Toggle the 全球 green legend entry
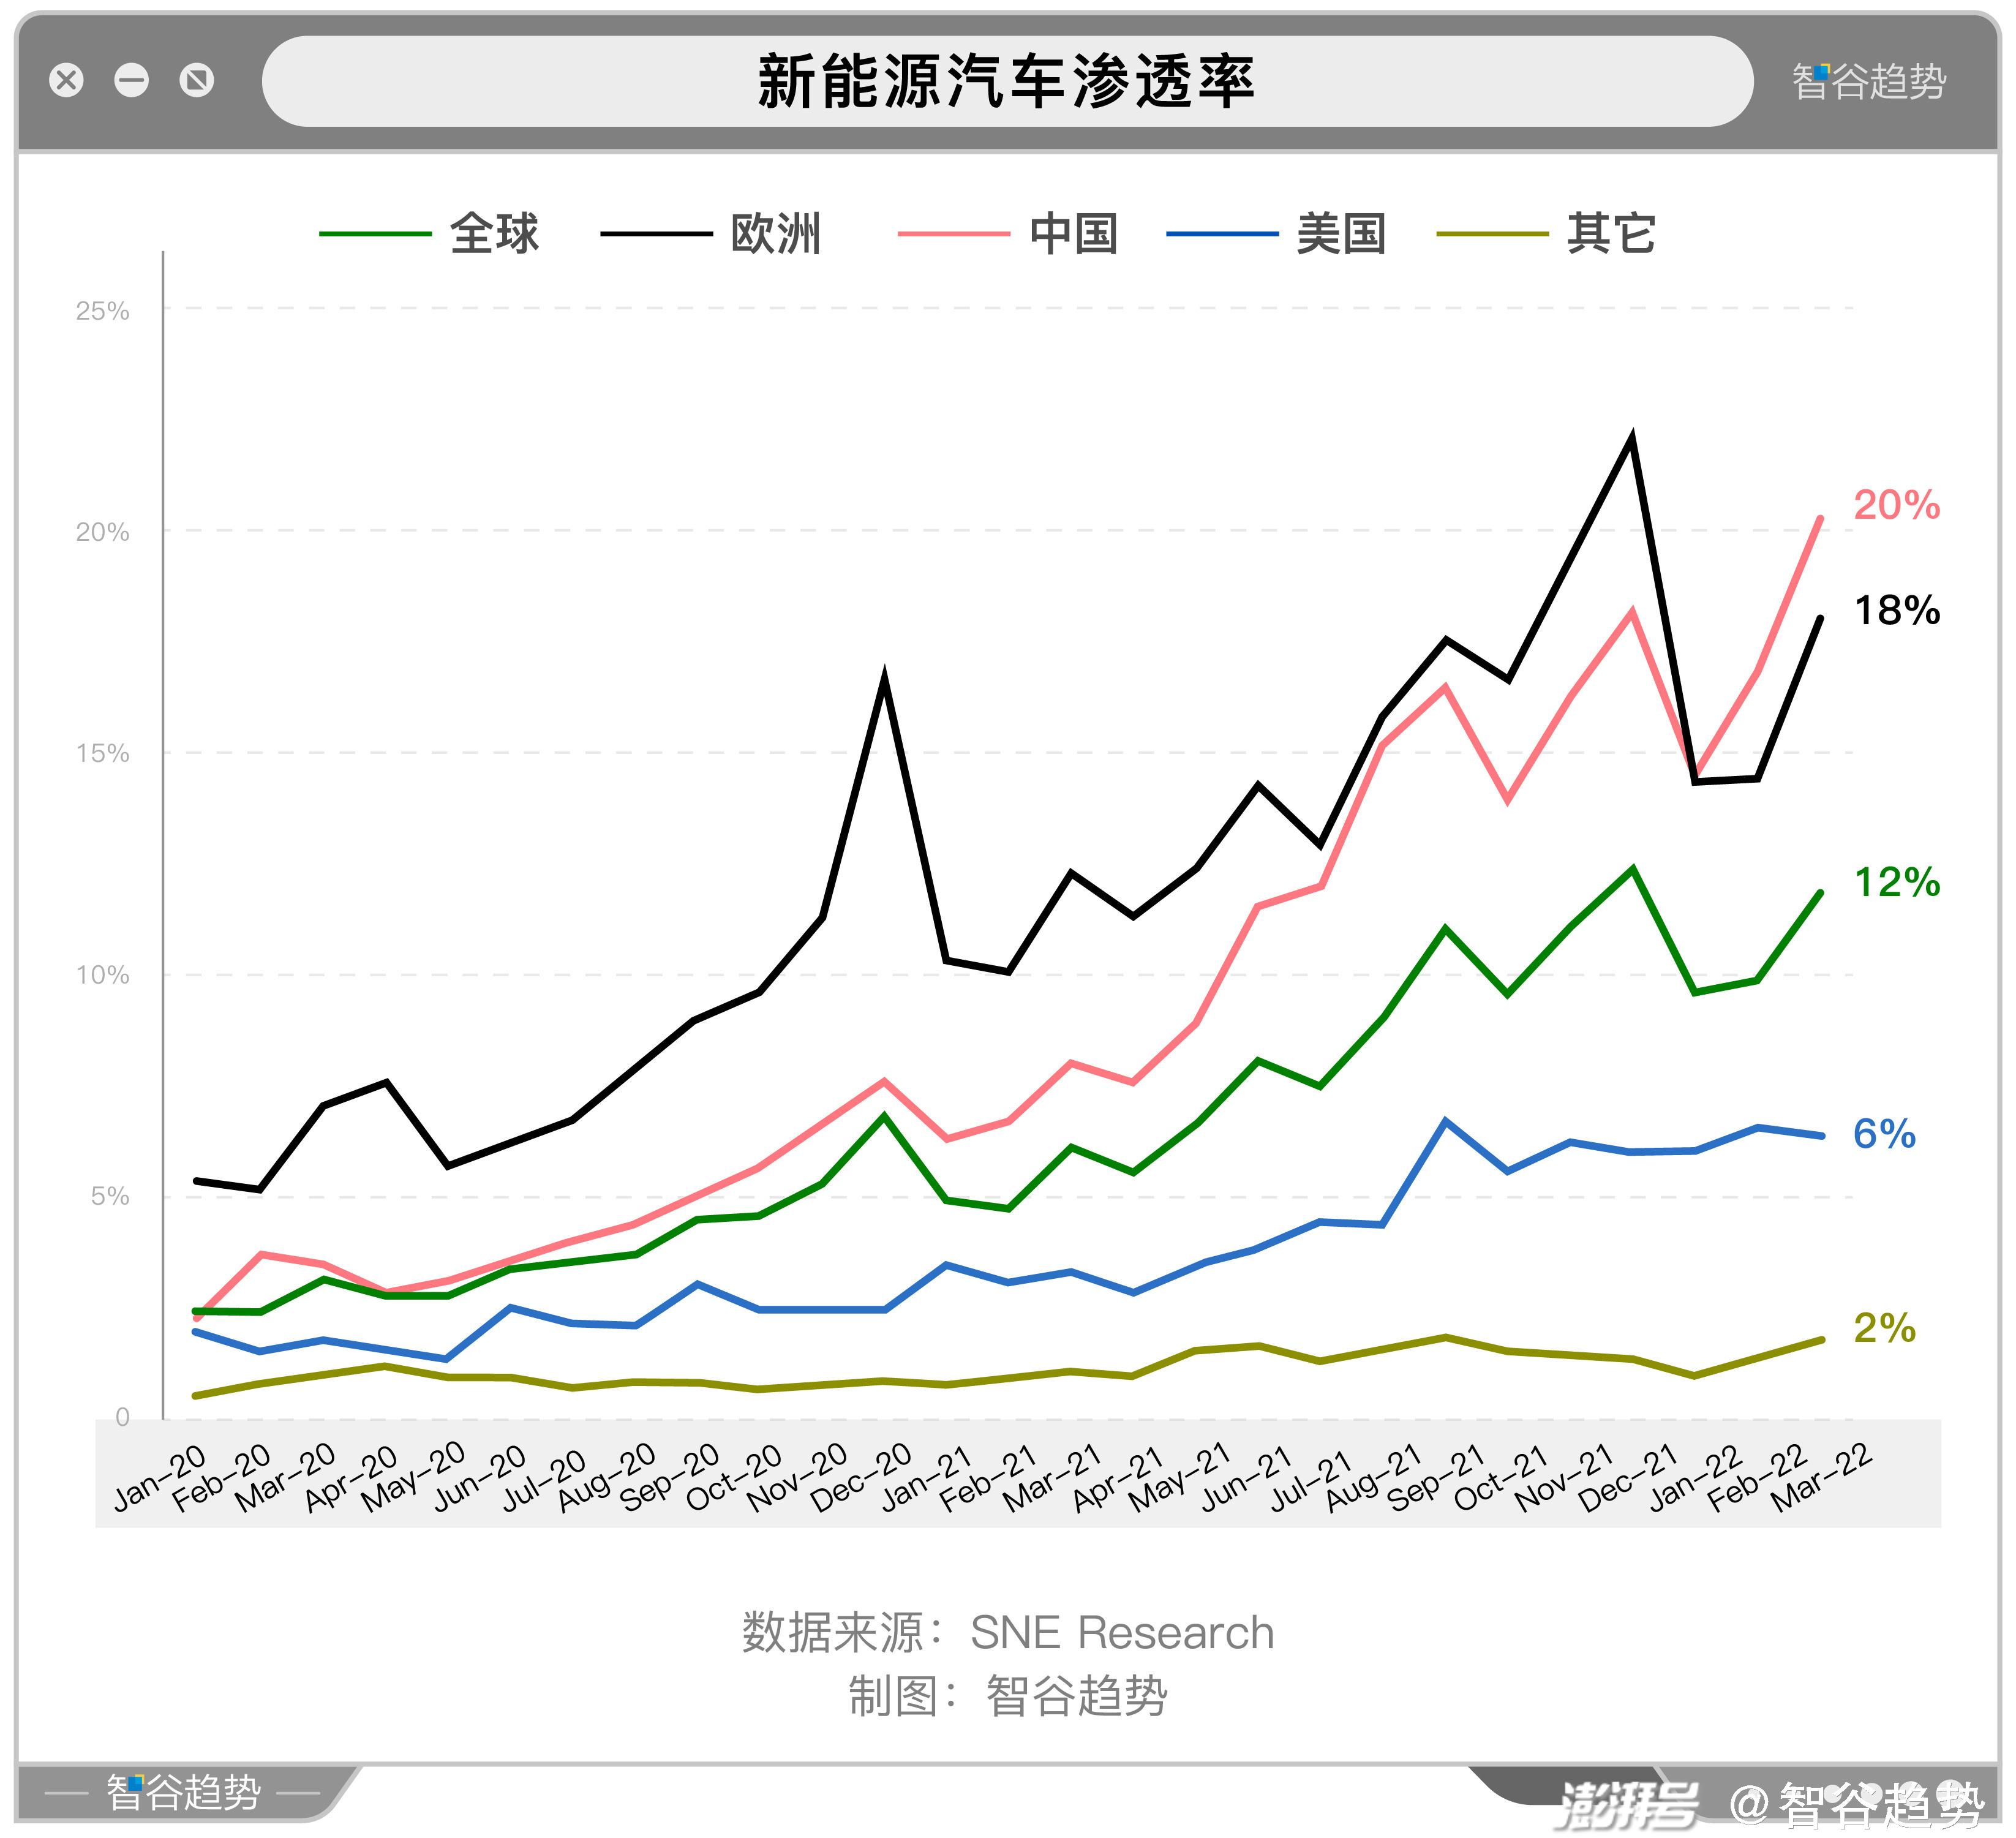 pos(494,234)
